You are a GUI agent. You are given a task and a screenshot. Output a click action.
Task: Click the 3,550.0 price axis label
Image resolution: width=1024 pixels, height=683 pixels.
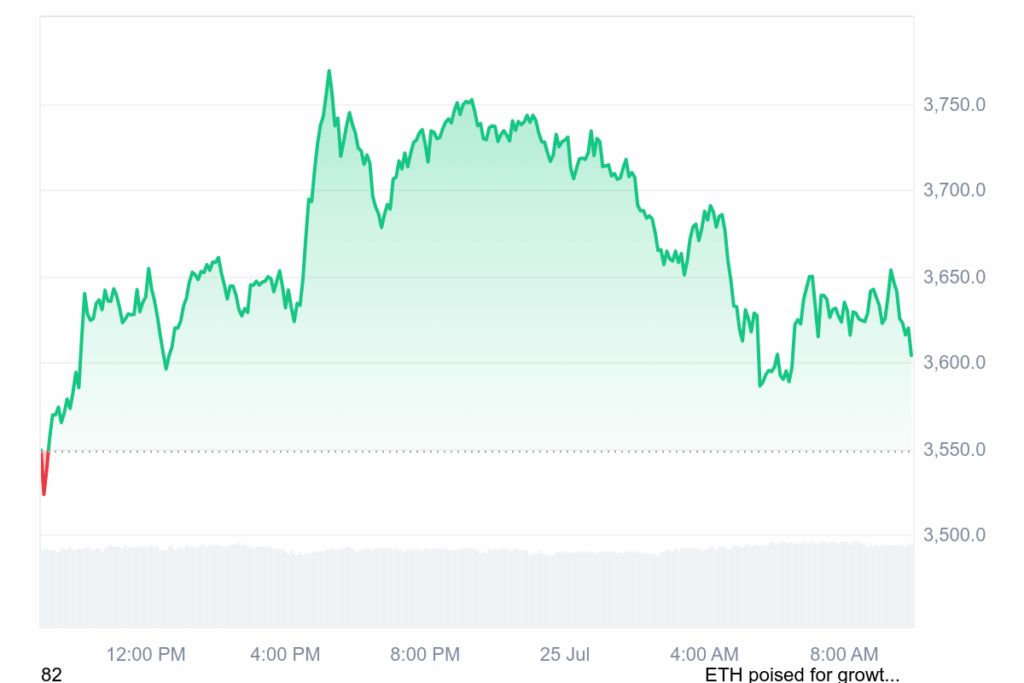click(x=952, y=449)
